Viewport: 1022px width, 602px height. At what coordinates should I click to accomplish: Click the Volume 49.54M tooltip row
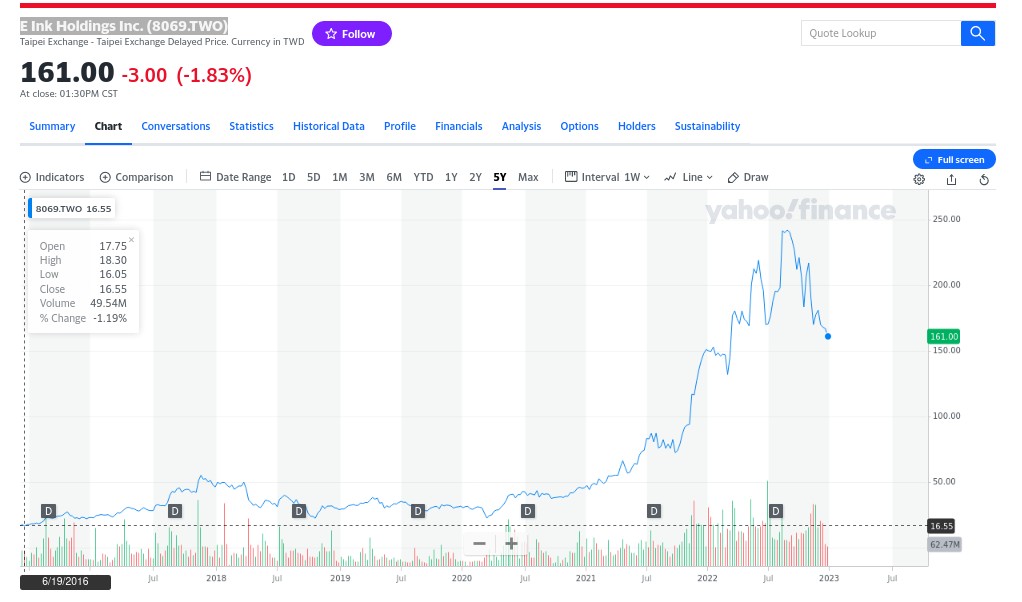tap(83, 303)
